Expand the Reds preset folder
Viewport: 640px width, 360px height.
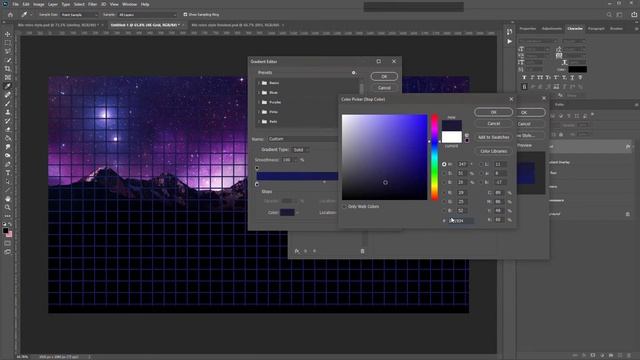[258, 122]
